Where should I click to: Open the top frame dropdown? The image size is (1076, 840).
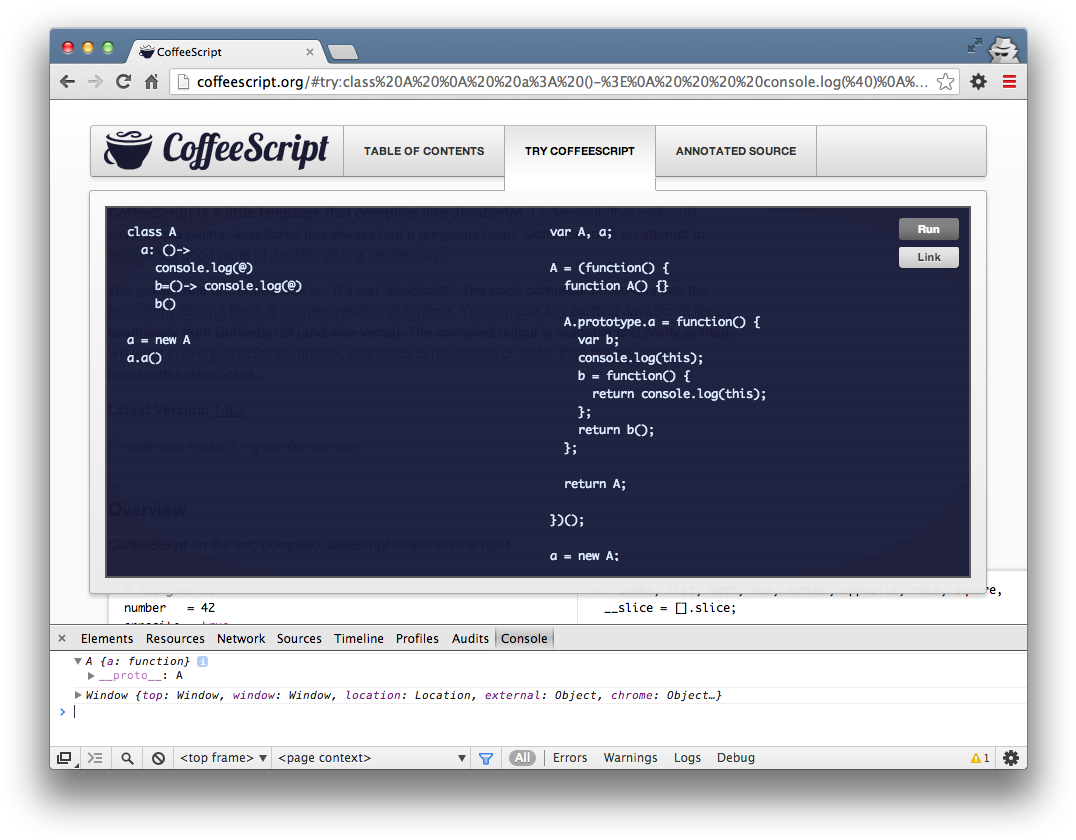pos(222,757)
